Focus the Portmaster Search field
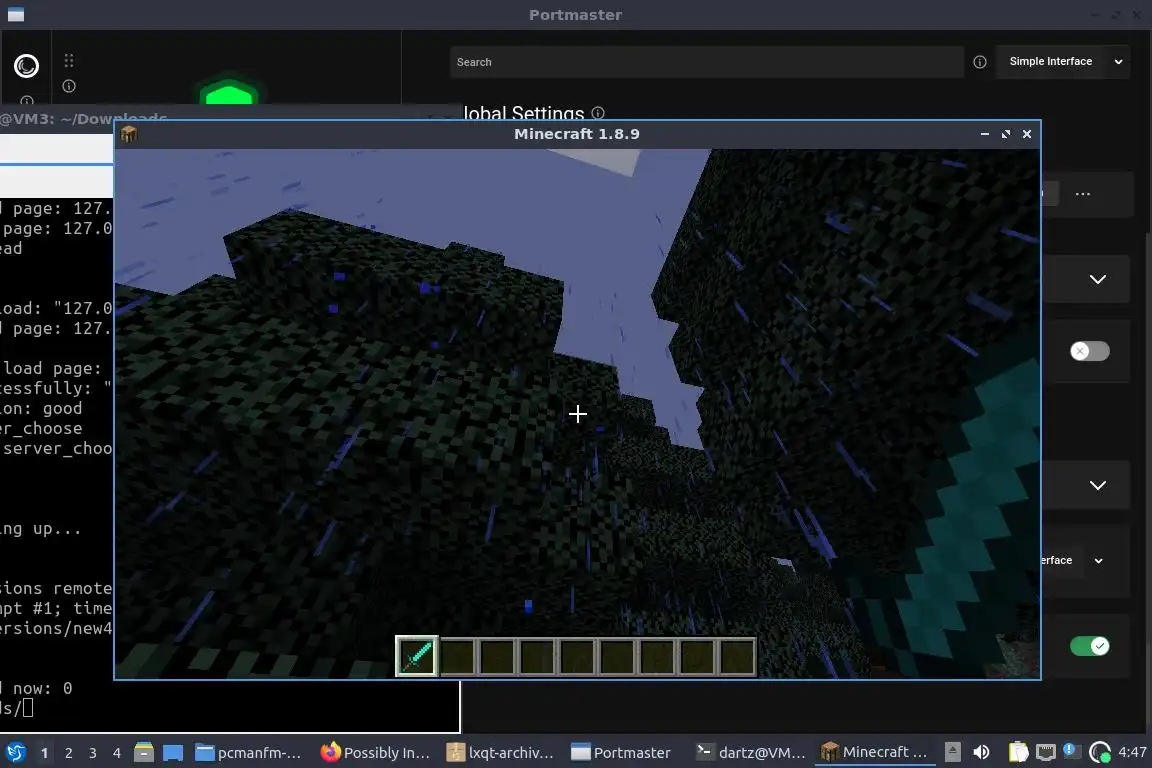This screenshot has height=768, width=1152. (706, 62)
